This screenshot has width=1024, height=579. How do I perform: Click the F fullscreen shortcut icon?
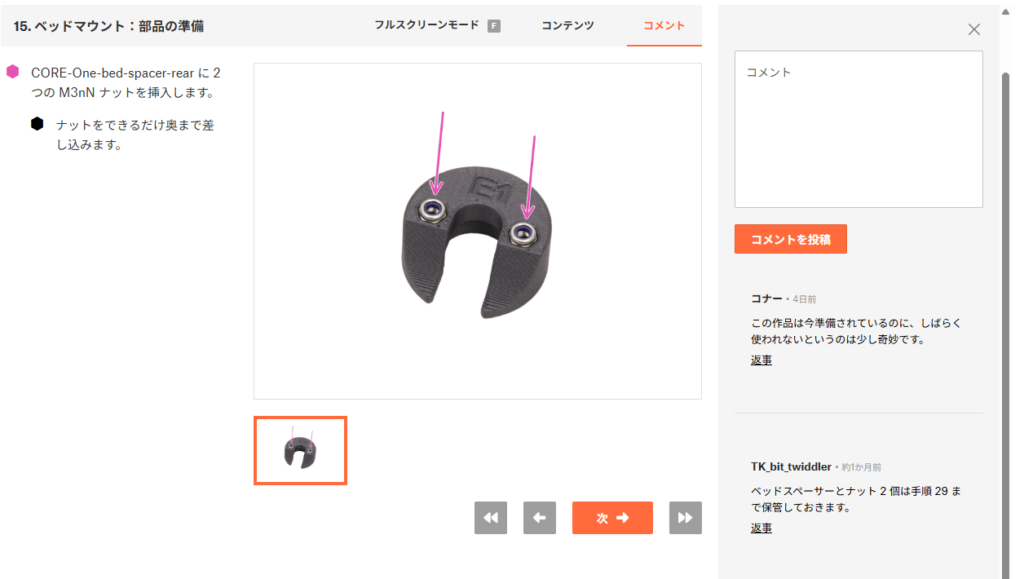tap(494, 26)
